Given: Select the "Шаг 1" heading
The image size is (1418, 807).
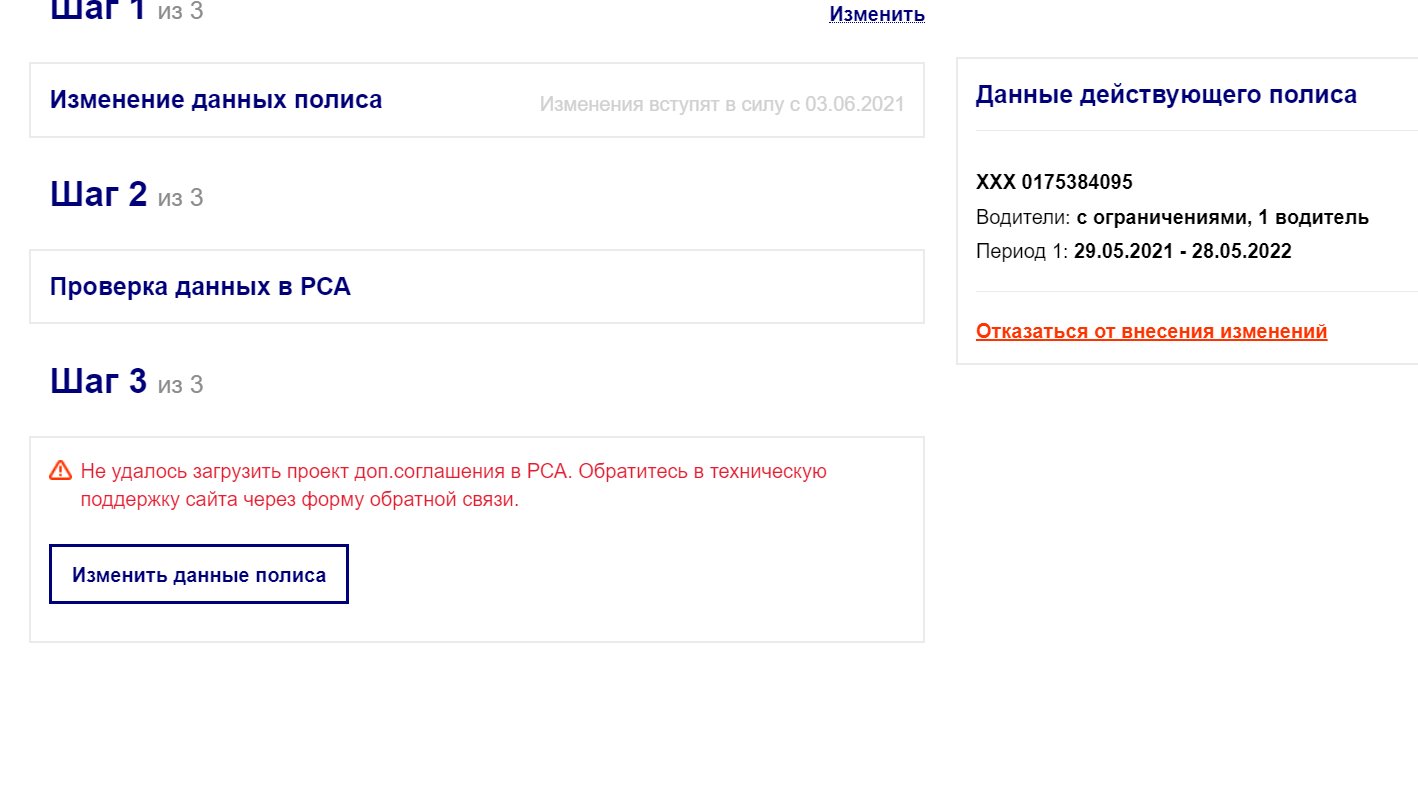Looking at the screenshot, I should click(x=98, y=10).
